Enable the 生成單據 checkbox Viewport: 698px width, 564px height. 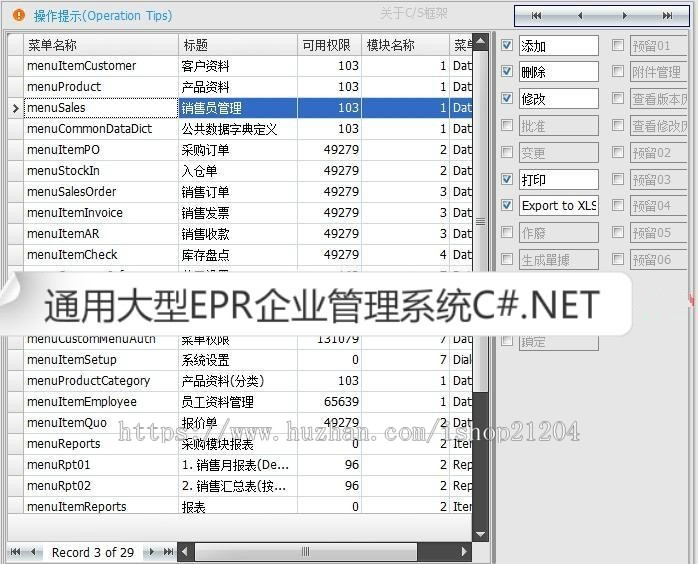(507, 259)
